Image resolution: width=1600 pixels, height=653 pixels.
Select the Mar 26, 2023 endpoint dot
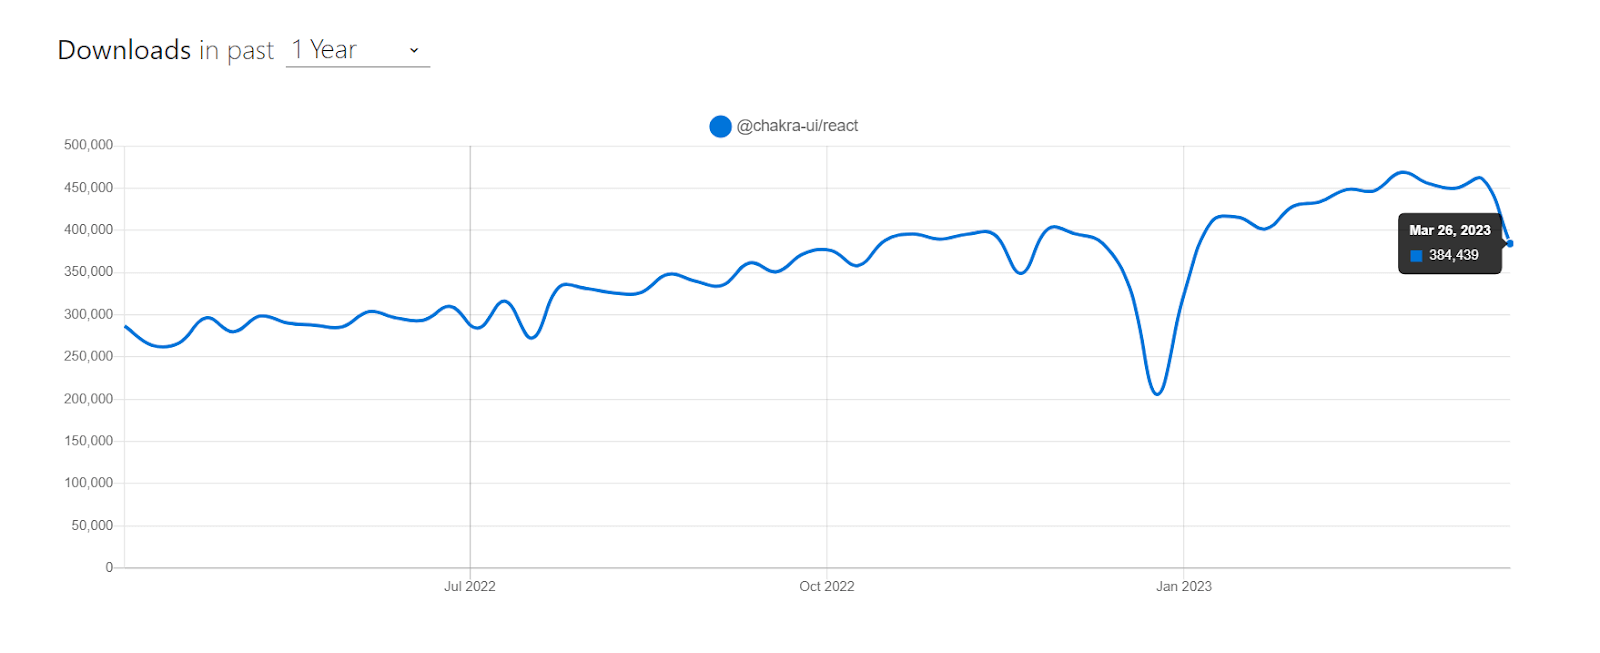[x=1509, y=244]
